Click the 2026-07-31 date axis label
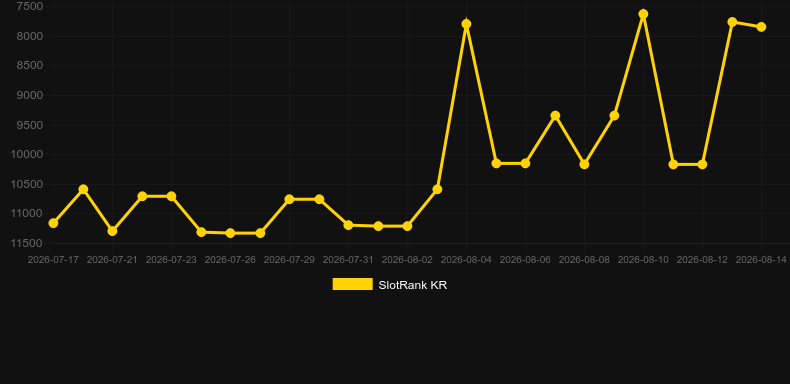Image resolution: width=790 pixels, height=384 pixels. 348,260
